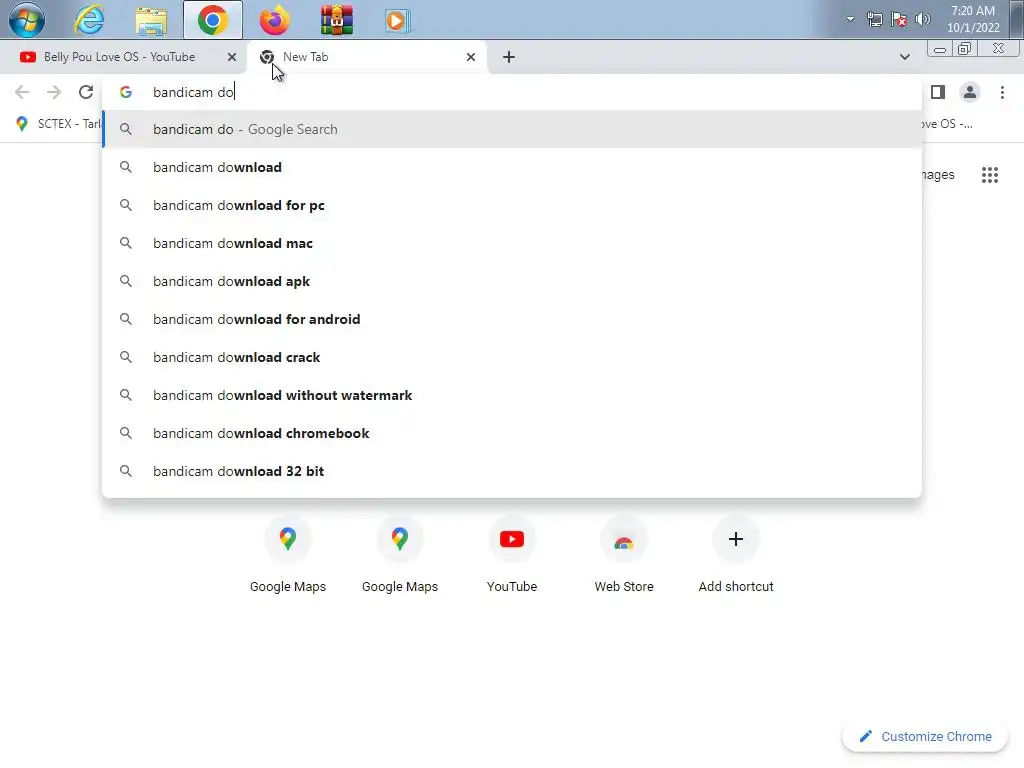
Task: Open the tab search dropdown chevron
Action: tap(904, 57)
